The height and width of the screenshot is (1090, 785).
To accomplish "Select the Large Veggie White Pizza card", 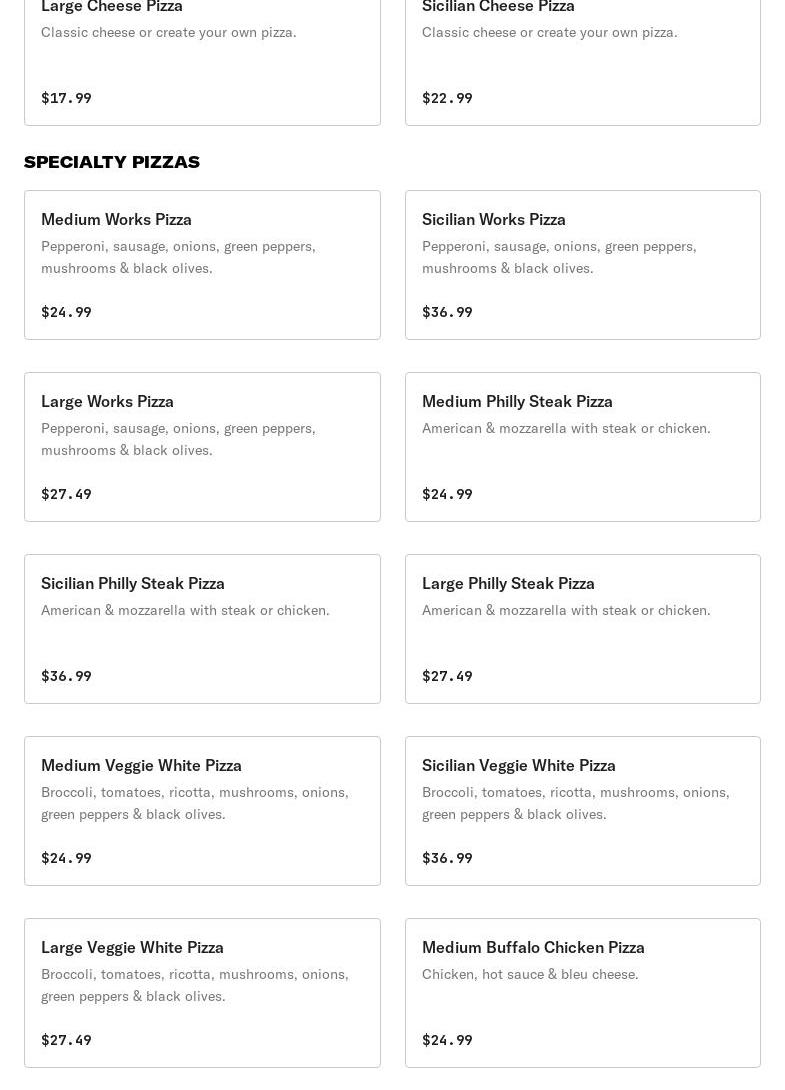I will click(x=202, y=993).
